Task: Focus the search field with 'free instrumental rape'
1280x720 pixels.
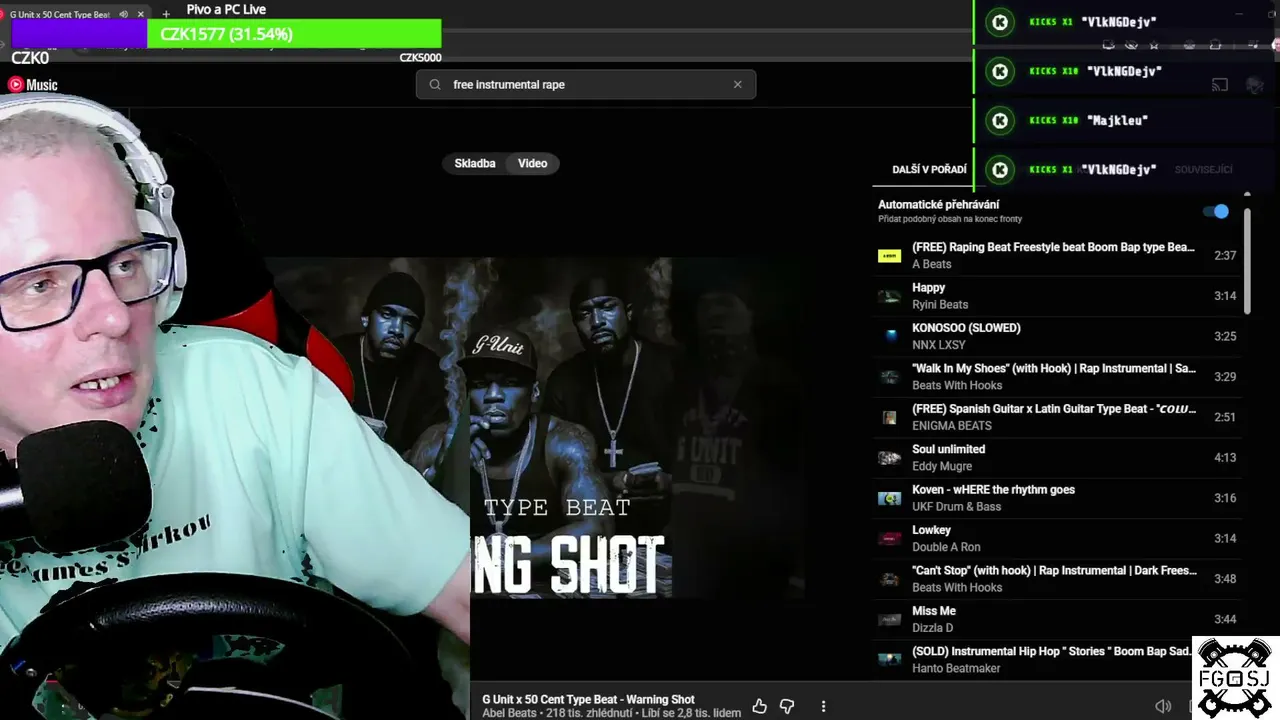Action: (x=586, y=85)
